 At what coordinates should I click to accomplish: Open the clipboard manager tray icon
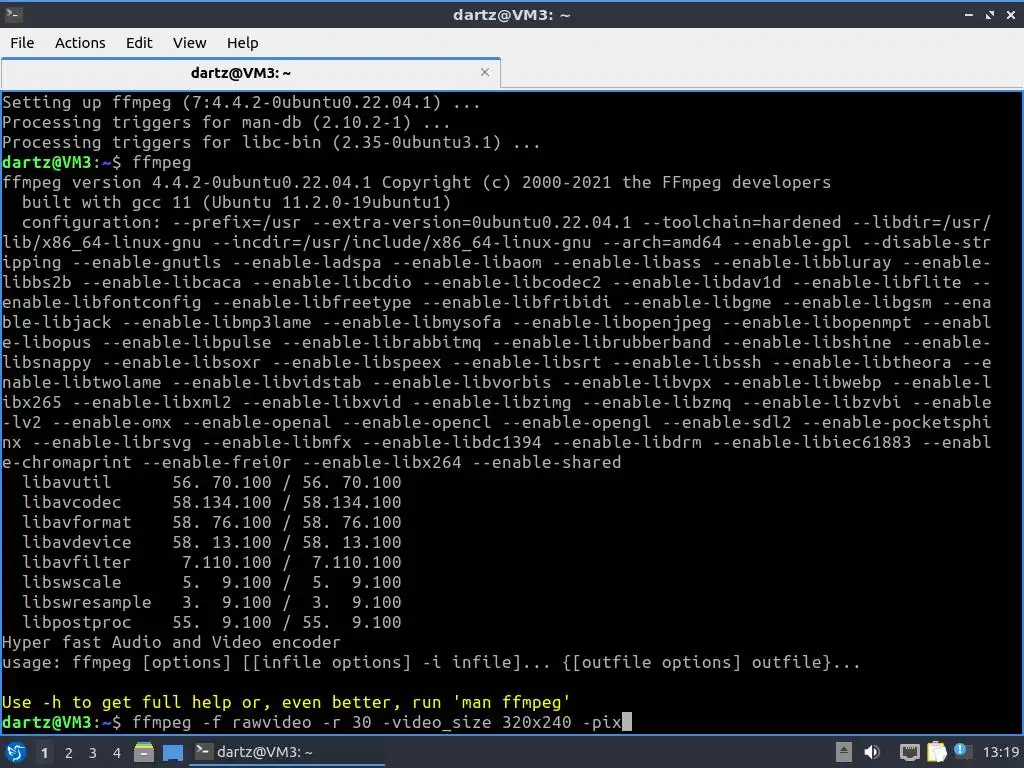(936, 752)
